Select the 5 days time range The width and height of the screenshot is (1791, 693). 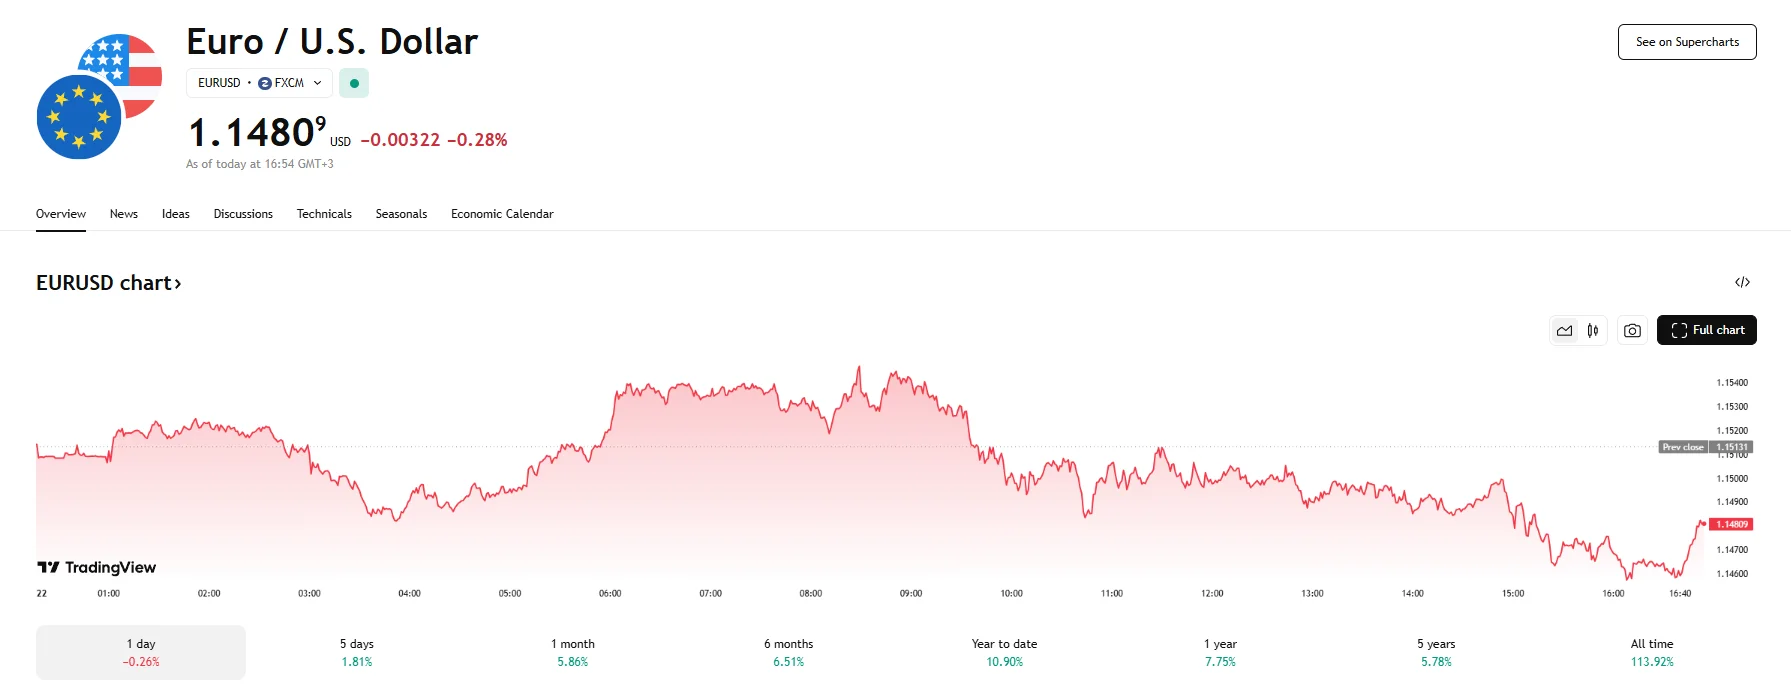pyautogui.click(x=357, y=652)
